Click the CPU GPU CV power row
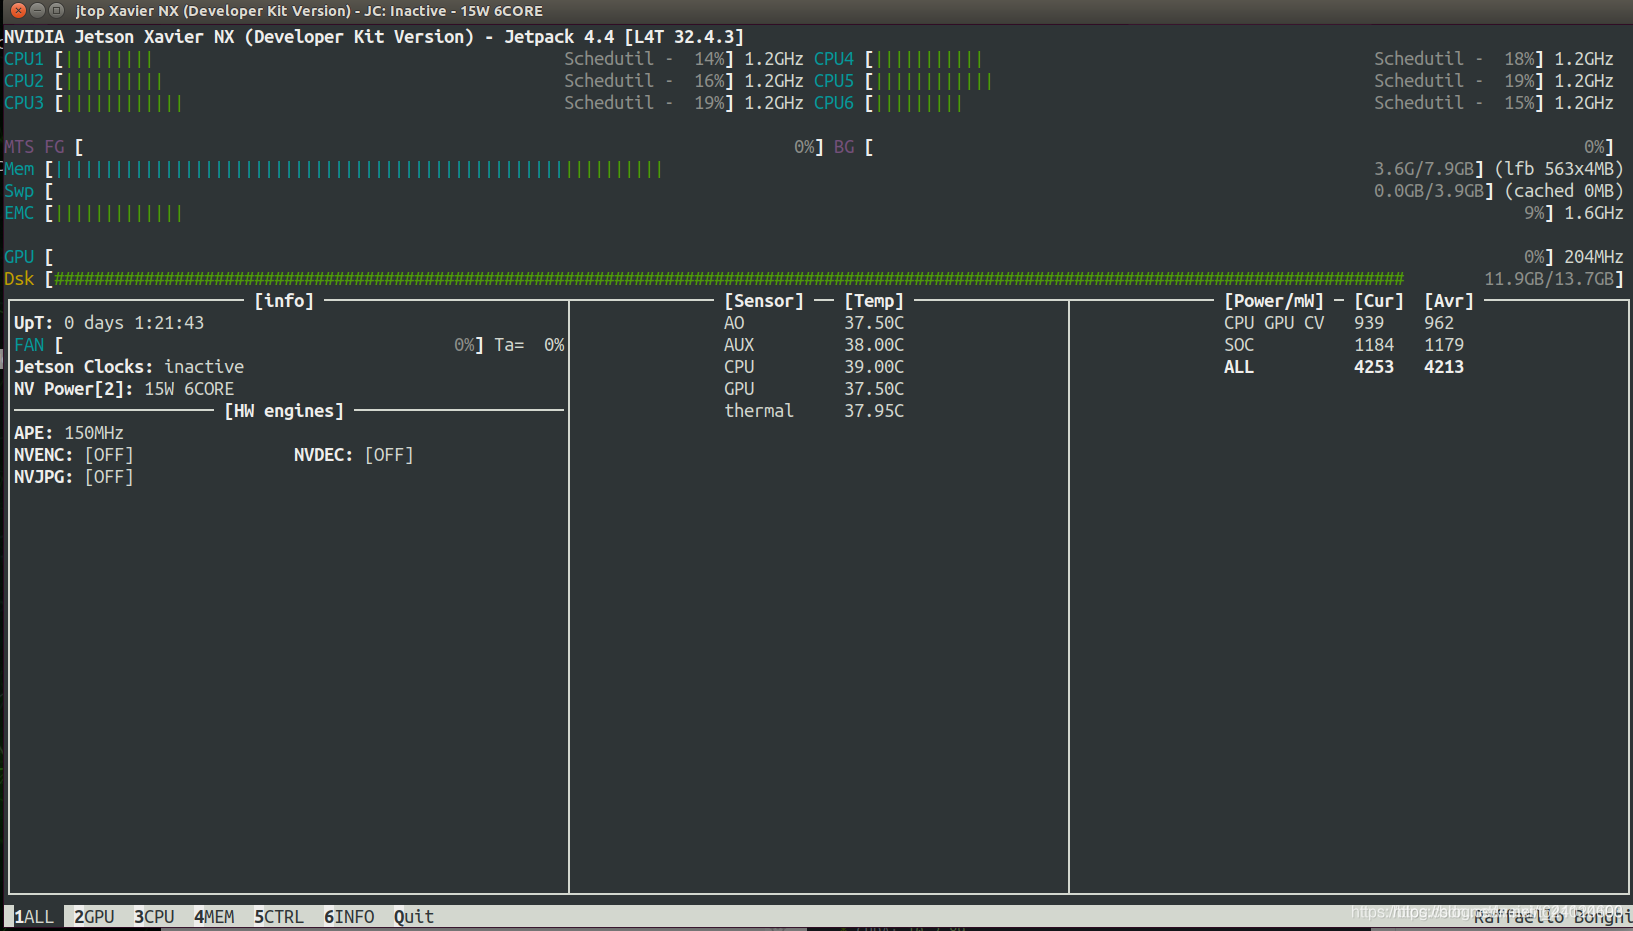 click(x=1339, y=323)
